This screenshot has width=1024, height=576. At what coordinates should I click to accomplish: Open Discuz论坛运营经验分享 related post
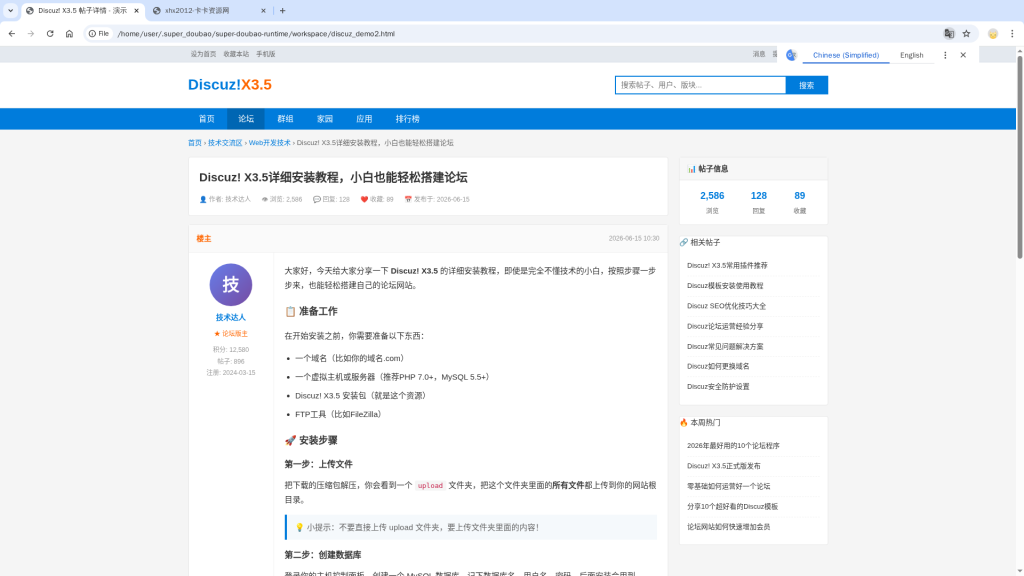(x=725, y=327)
